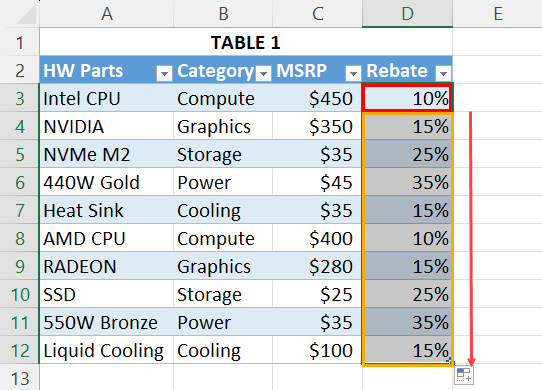Select row 12 header
This screenshot has height=390, width=542.
[19, 350]
